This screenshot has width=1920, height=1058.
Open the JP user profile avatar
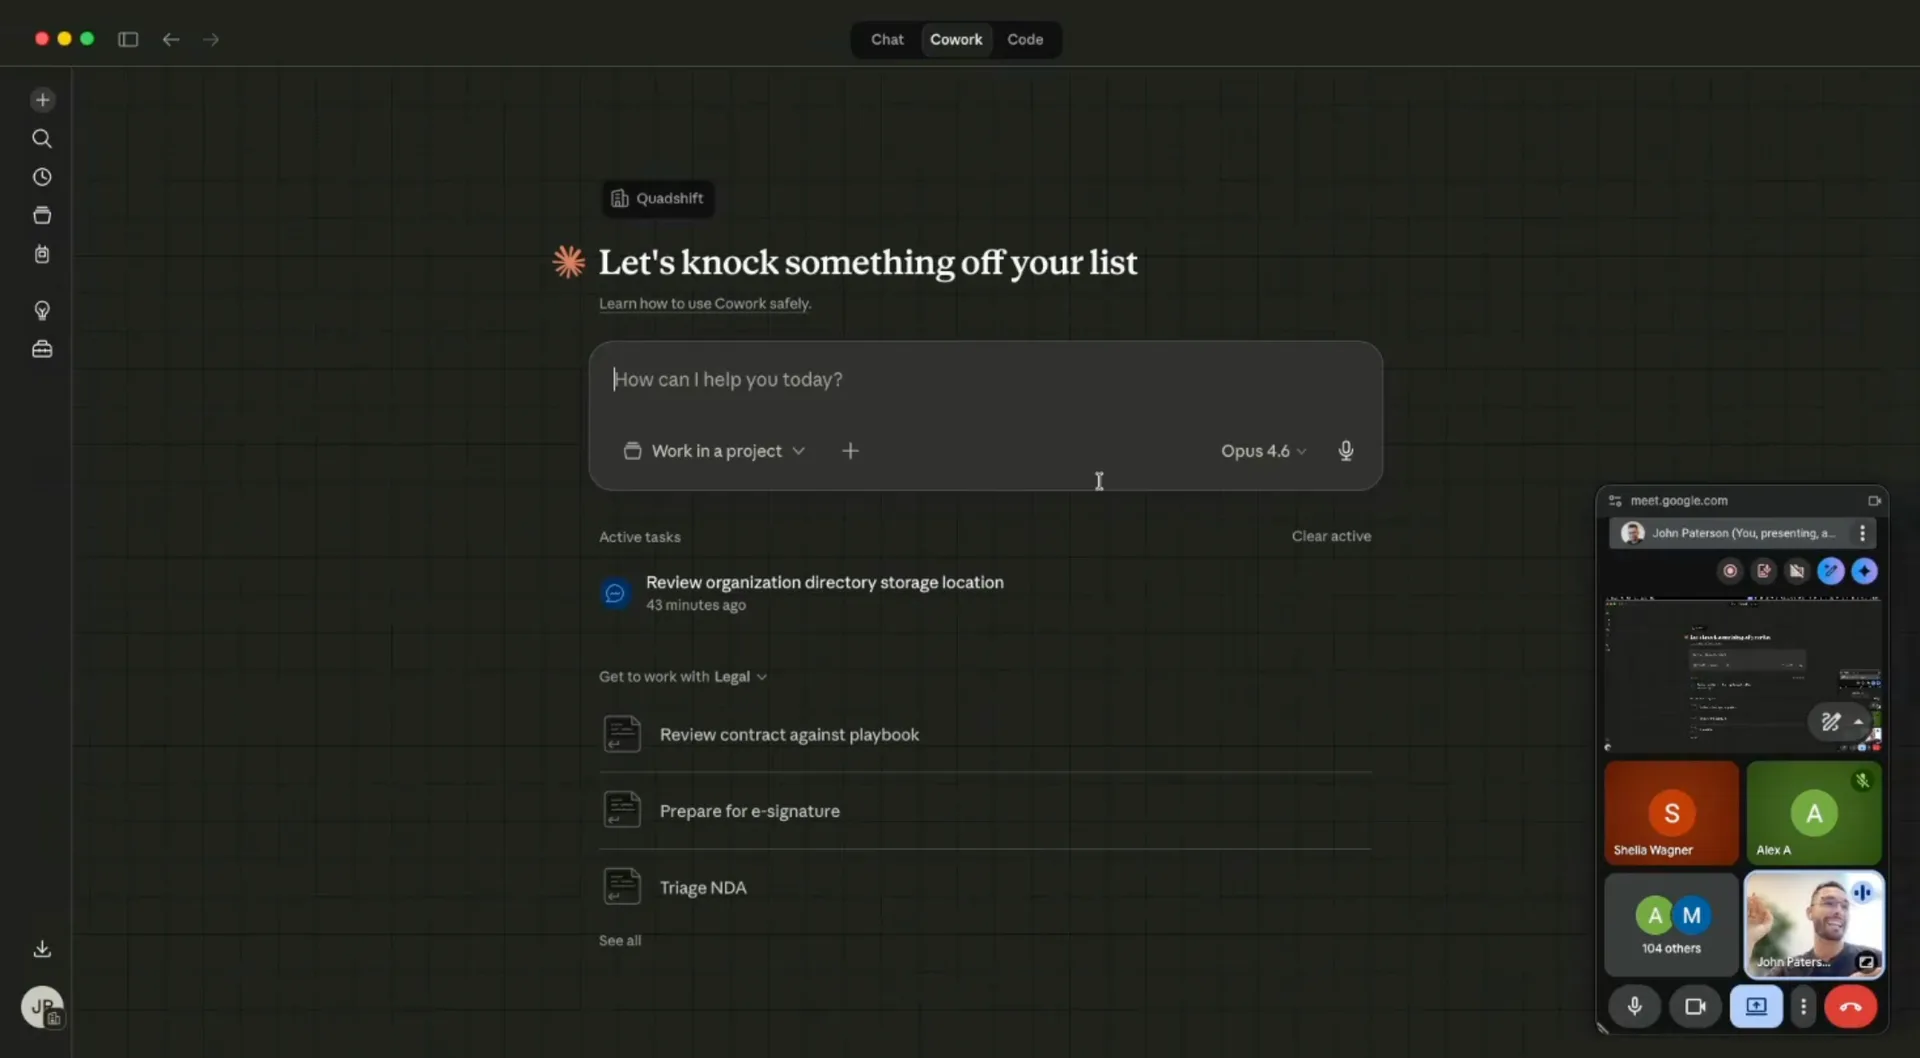42,1007
